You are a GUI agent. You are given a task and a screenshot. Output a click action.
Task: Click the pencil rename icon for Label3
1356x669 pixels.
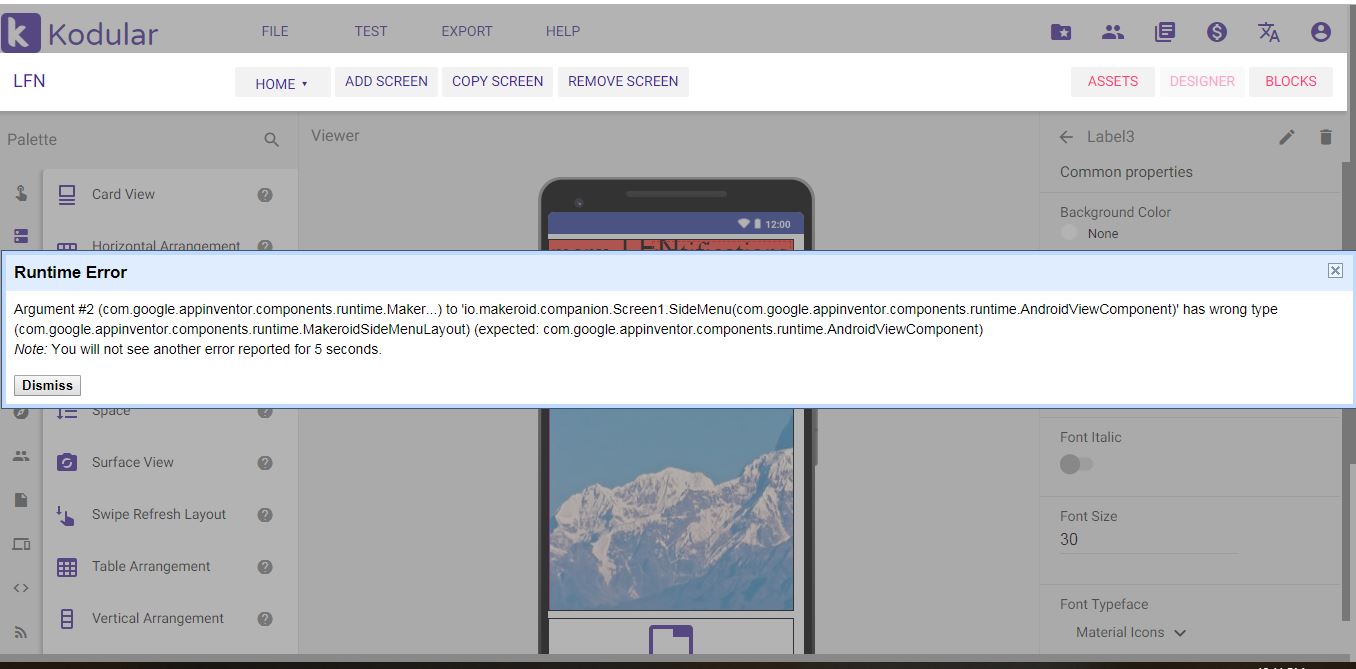tap(1287, 137)
